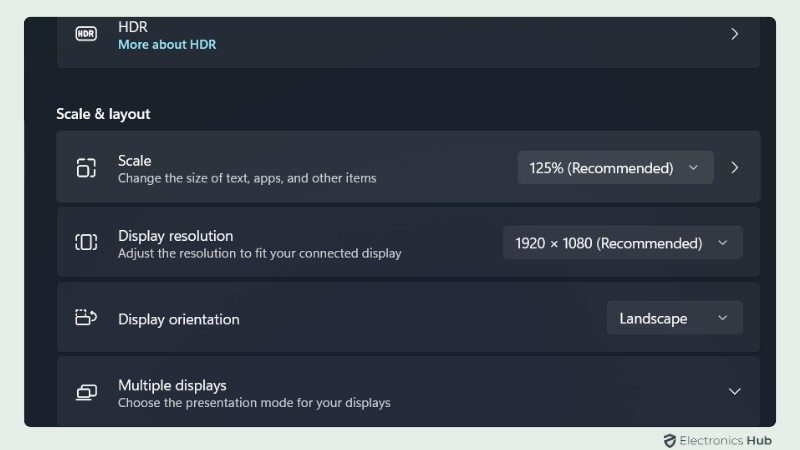This screenshot has height=450, width=800.
Task: Click the Display resolution icon
Action: tap(86, 242)
